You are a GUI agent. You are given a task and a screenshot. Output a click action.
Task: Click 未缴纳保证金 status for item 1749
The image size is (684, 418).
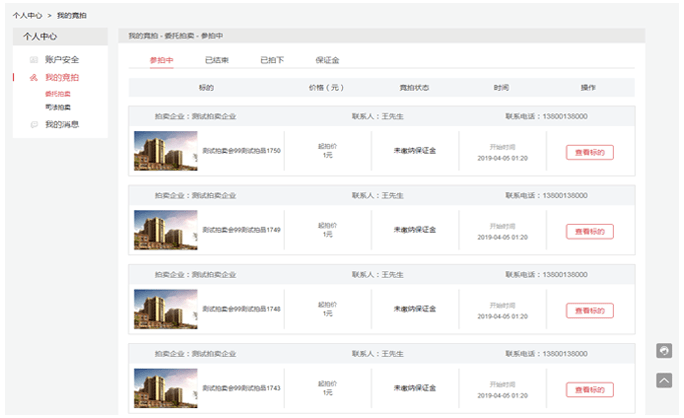[415, 230]
